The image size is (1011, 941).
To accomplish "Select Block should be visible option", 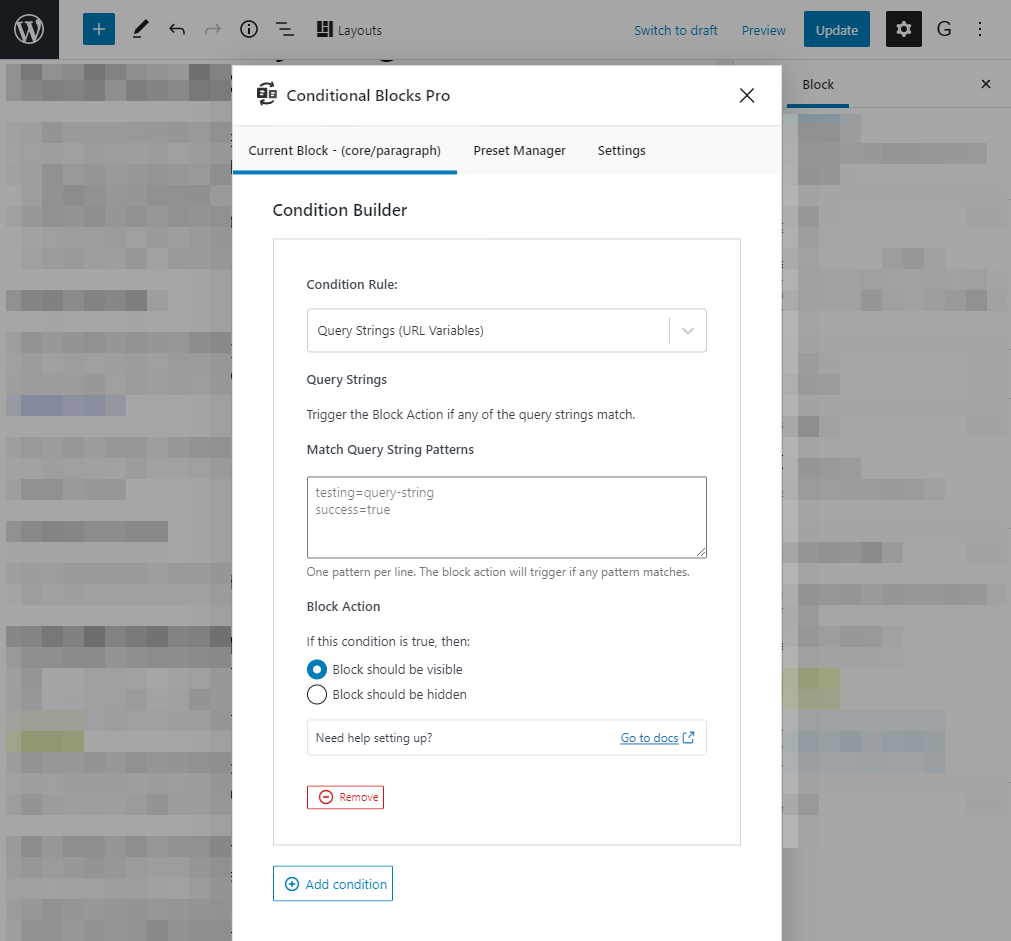I will click(x=317, y=669).
